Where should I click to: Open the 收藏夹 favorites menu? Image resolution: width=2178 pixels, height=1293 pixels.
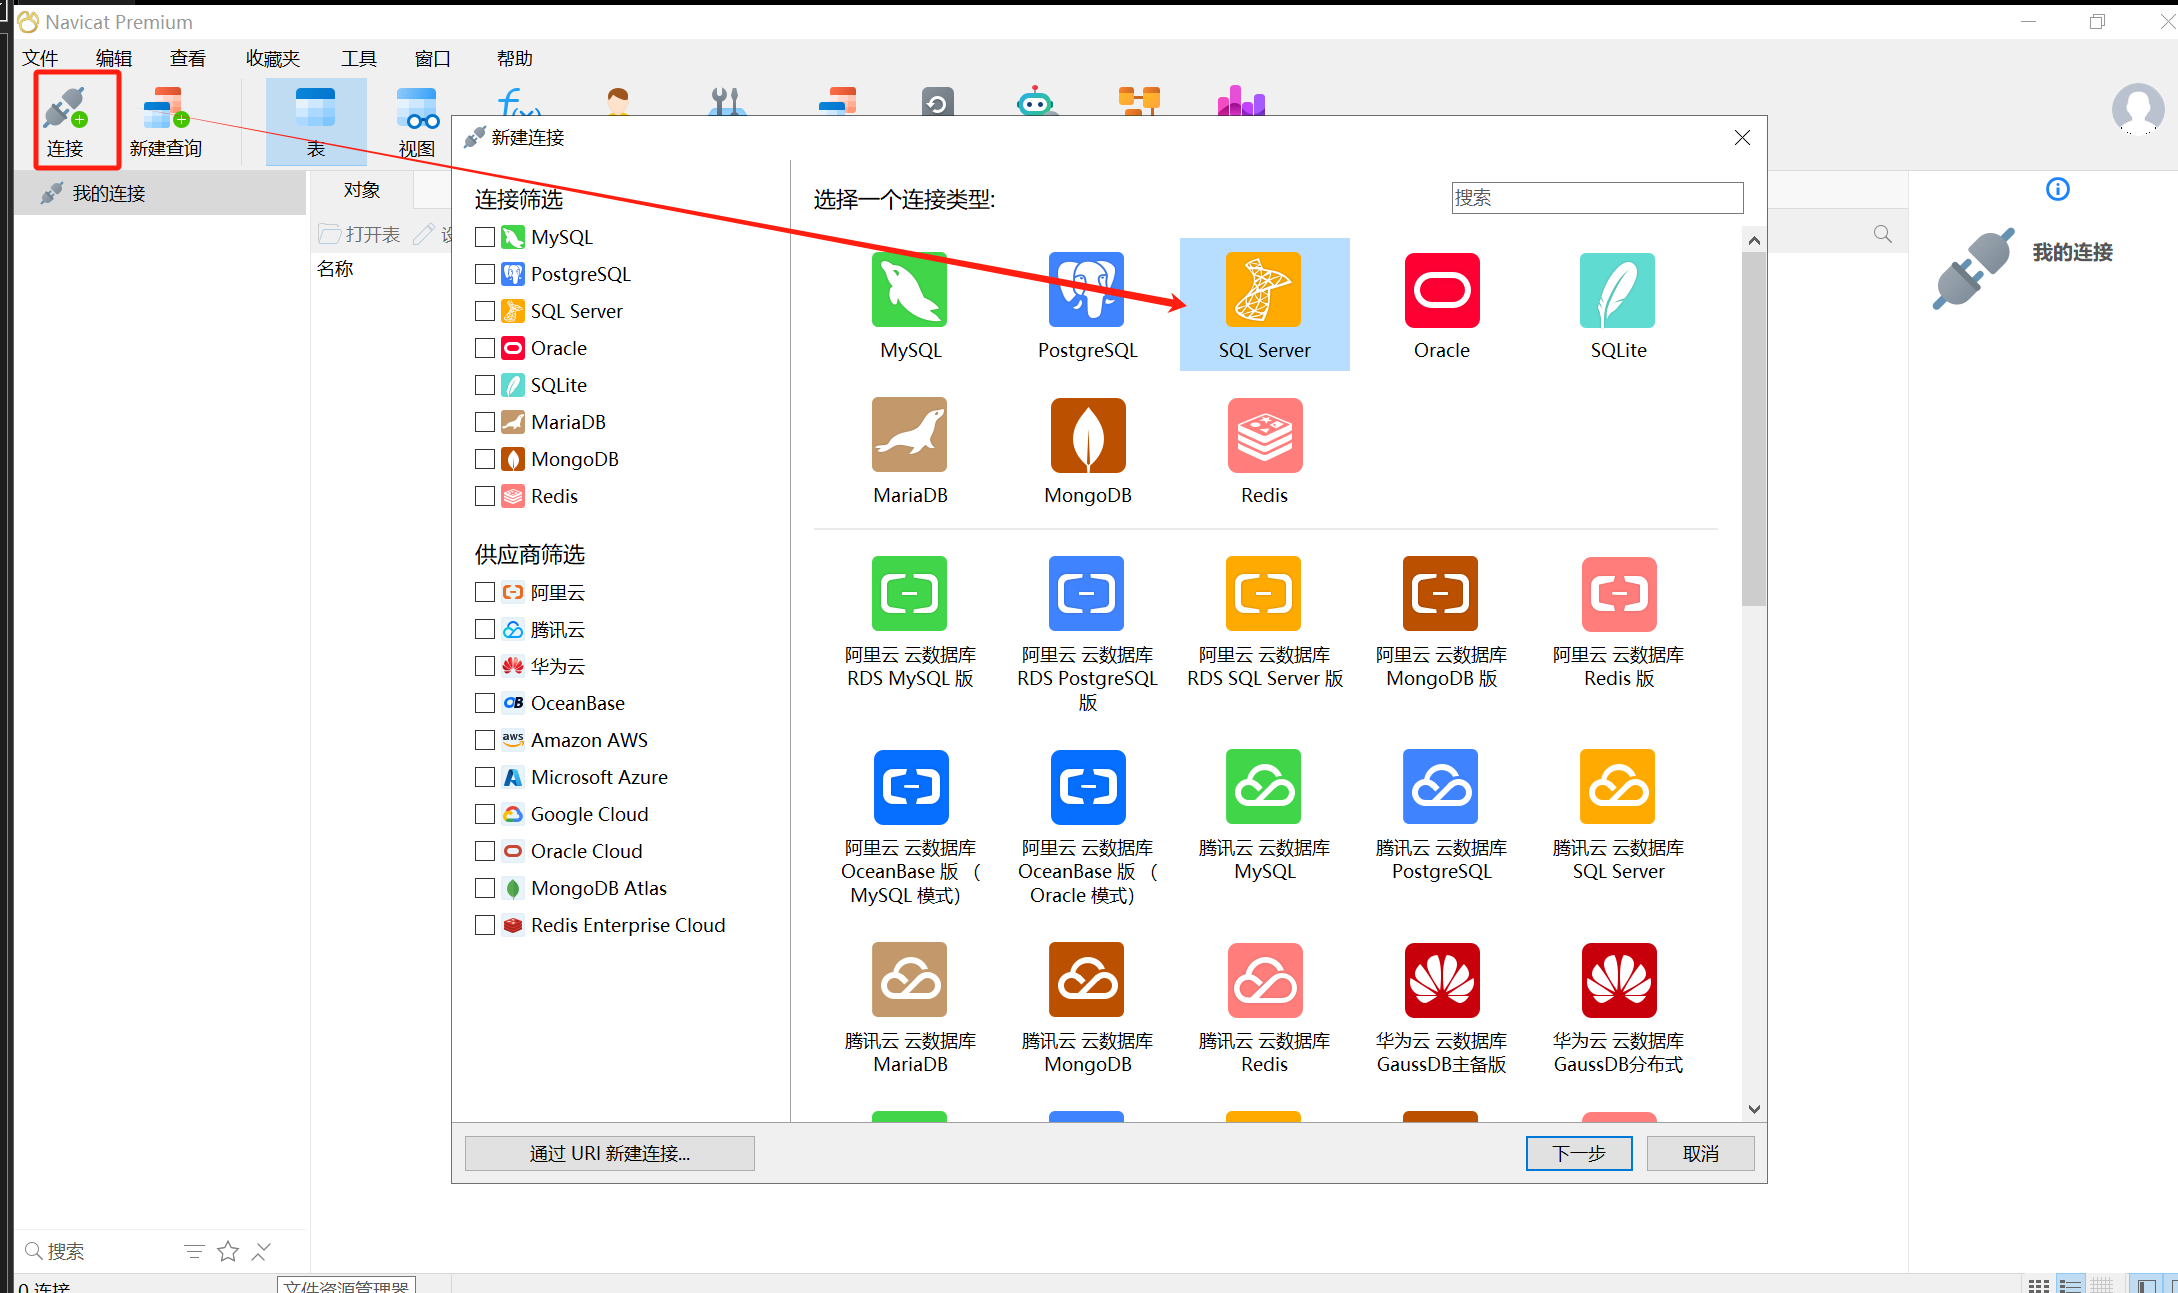[x=273, y=58]
